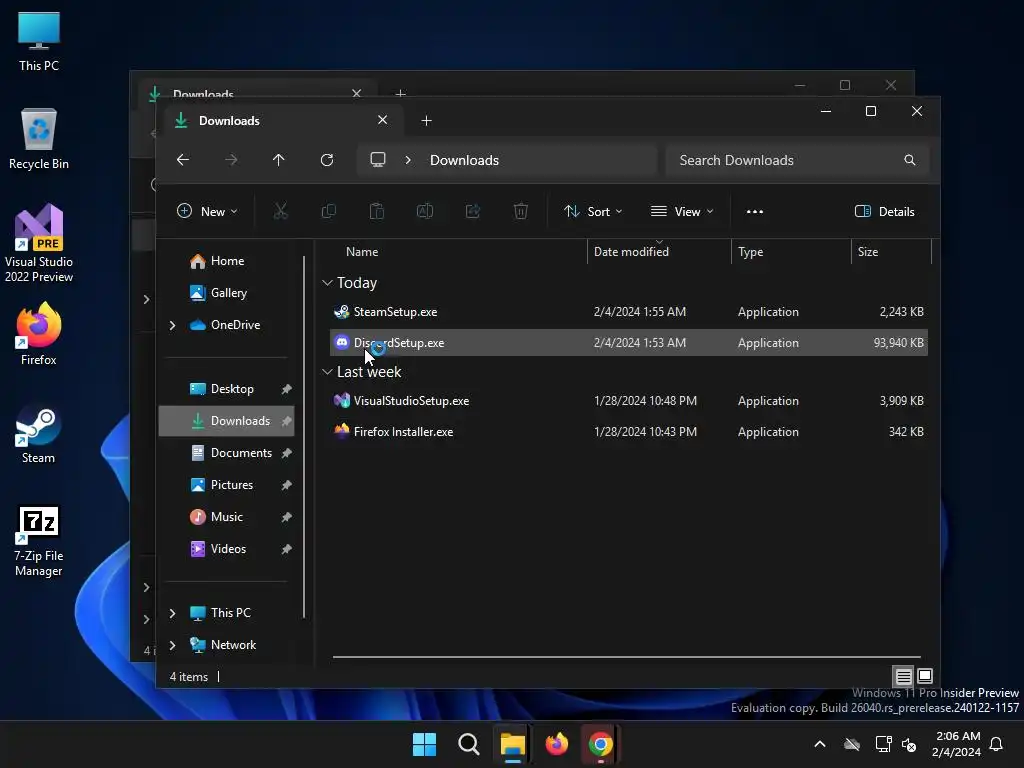Viewport: 1024px width, 768px height.
Task: Select the Firefox desktop shortcut
Action: pos(39,334)
